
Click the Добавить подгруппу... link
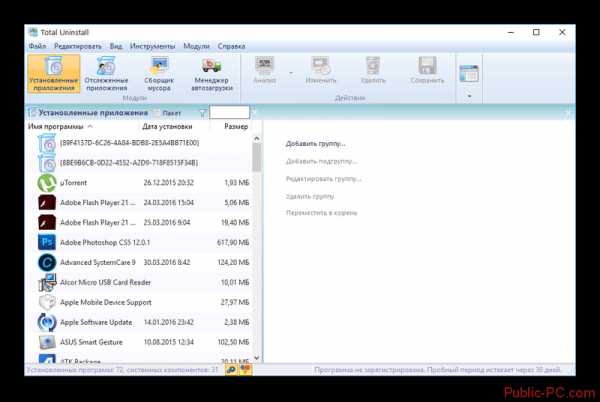tap(321, 161)
